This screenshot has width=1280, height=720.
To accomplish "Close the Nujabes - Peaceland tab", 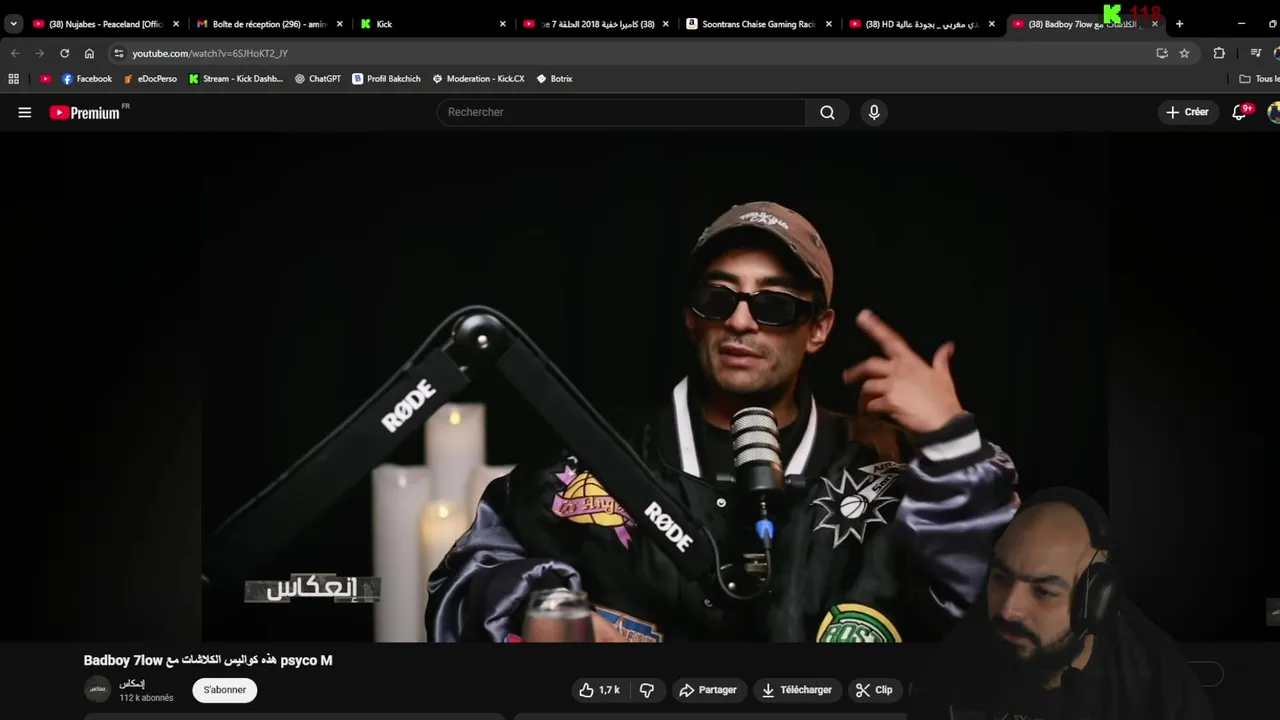I will [x=176, y=24].
